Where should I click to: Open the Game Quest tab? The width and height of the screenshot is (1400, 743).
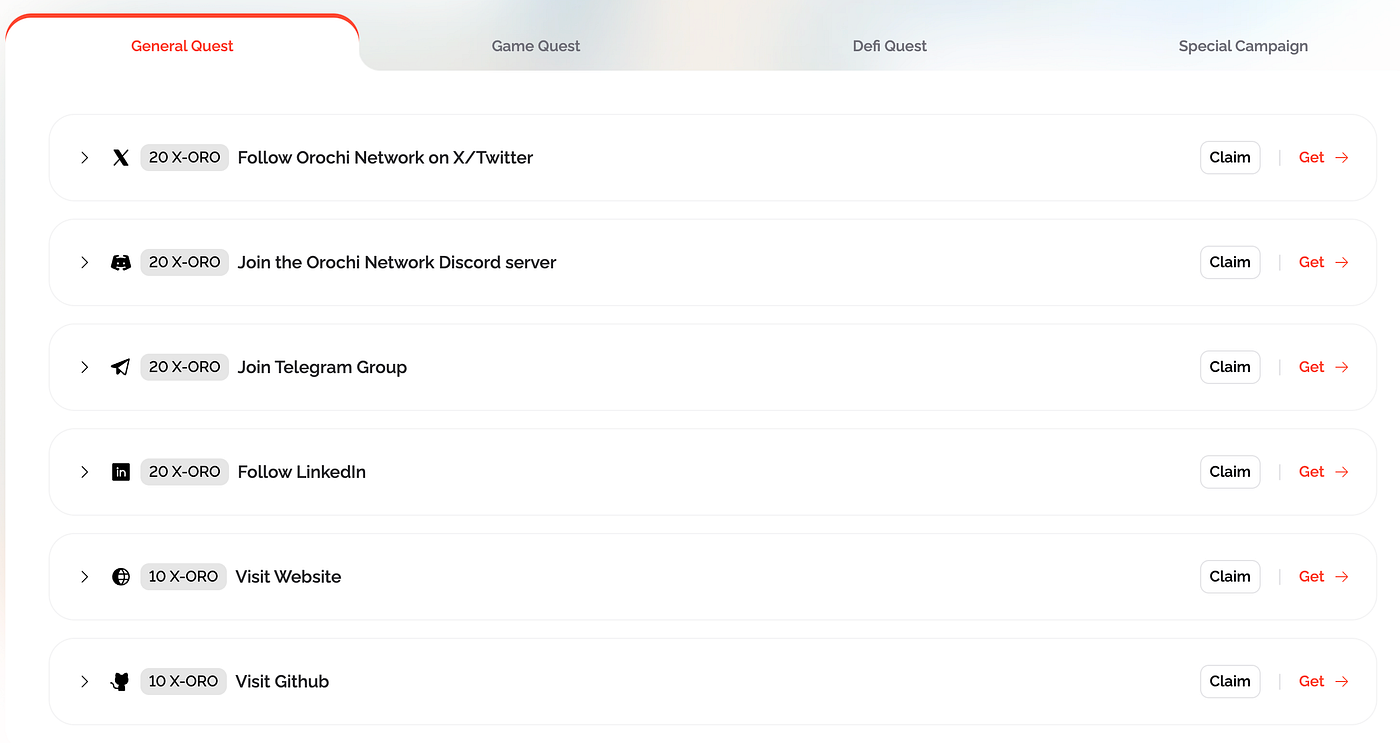(x=536, y=45)
